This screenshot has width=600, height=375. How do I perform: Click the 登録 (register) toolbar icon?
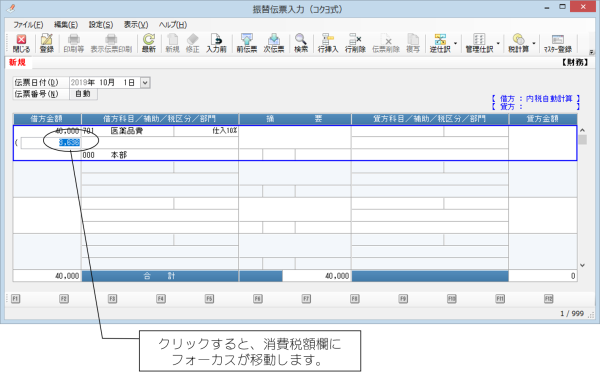tap(47, 43)
